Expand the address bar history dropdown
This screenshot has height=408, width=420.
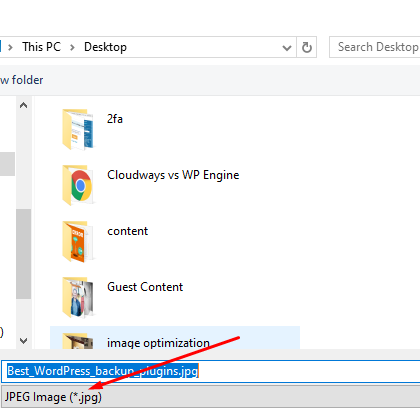tap(287, 48)
